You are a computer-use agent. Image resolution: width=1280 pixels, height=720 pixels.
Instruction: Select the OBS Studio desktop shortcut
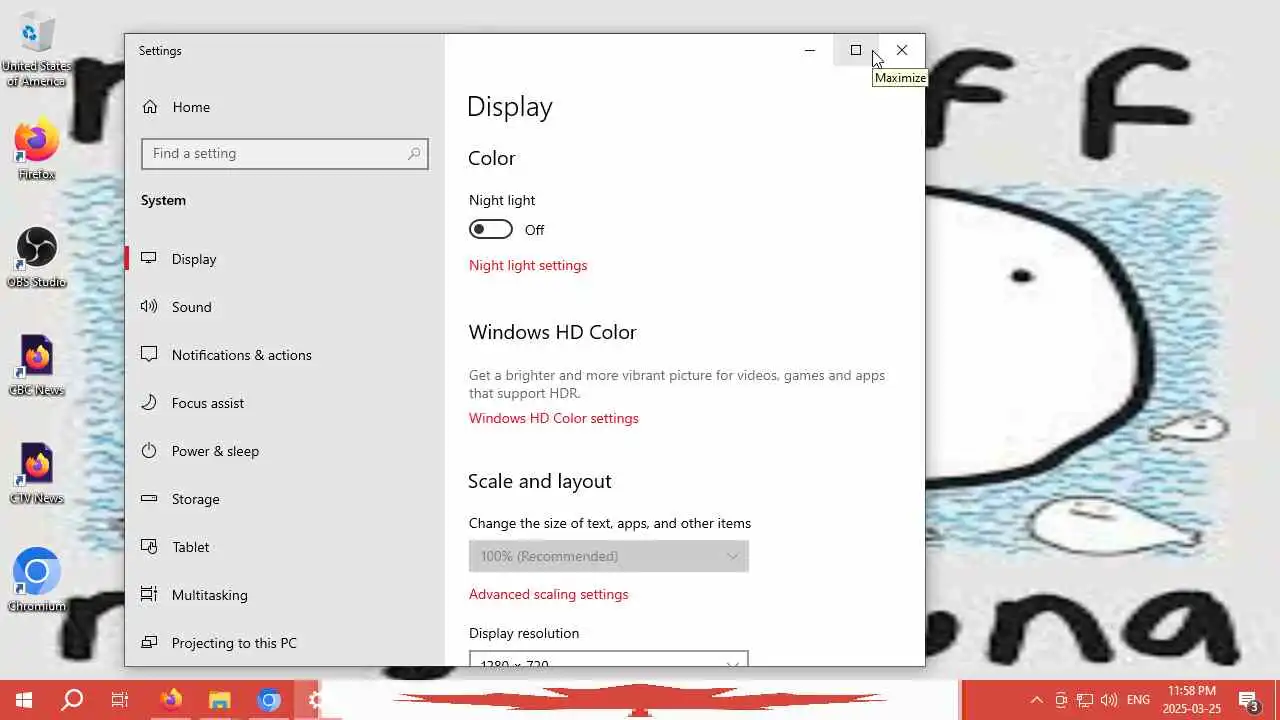(x=36, y=257)
